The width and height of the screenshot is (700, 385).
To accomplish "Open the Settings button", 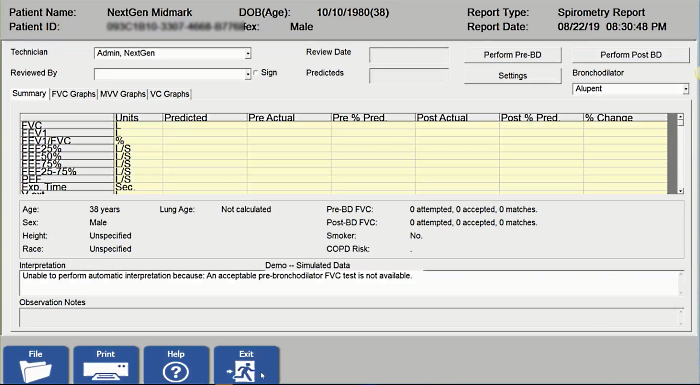I will pos(512,76).
